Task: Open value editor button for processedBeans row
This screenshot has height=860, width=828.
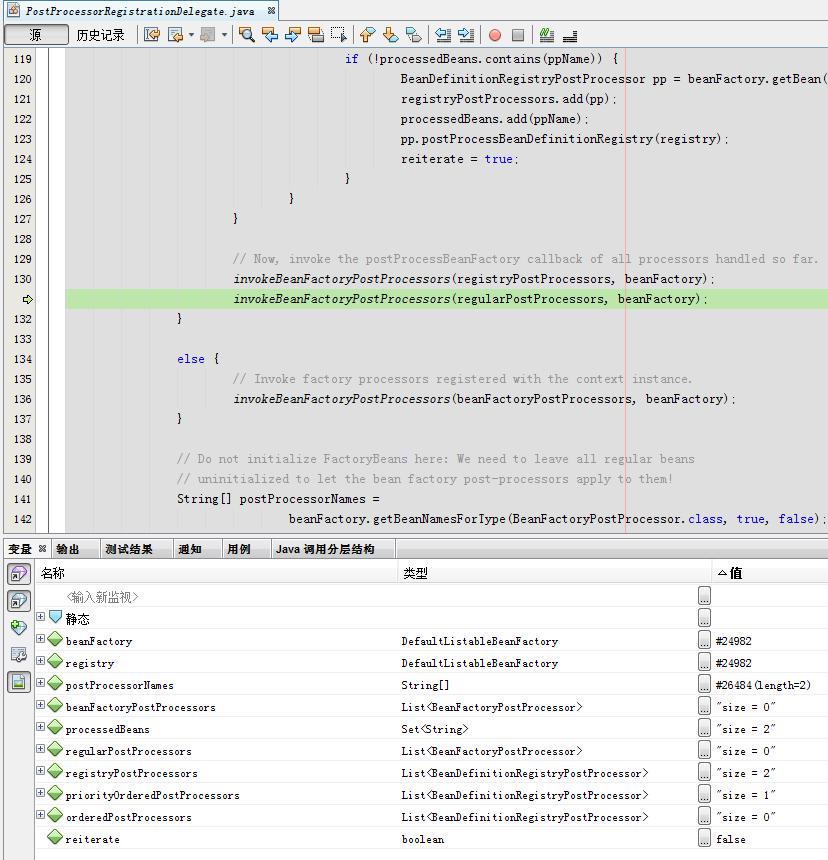Action: [705, 727]
